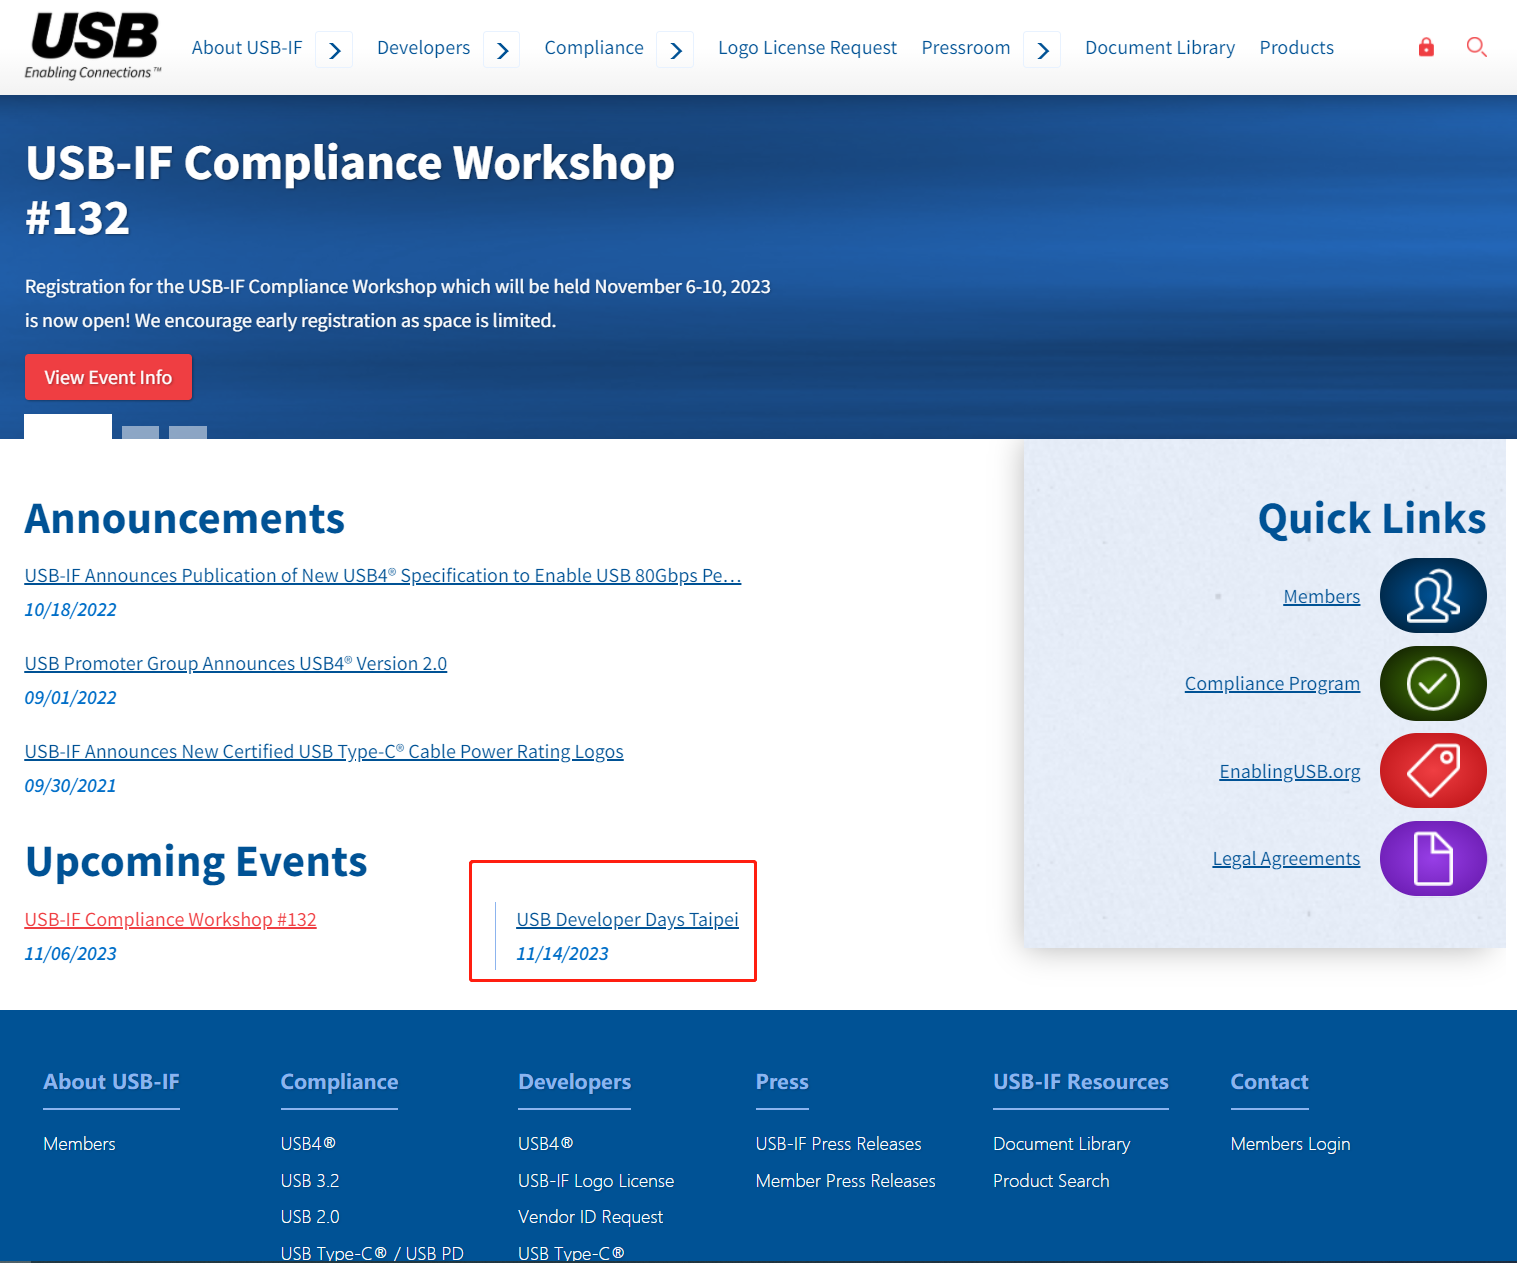
Task: Open footer Document Library link
Action: coord(1062,1144)
